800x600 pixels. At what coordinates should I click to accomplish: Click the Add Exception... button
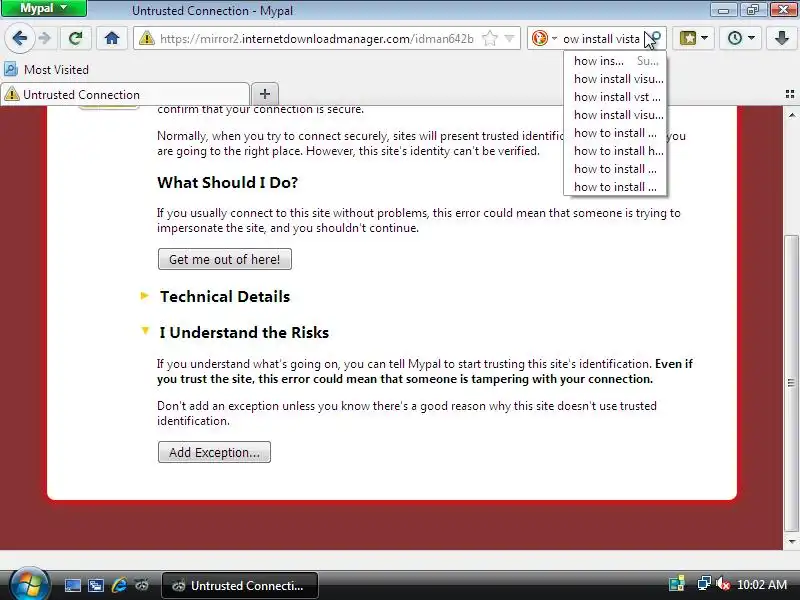[x=214, y=453]
